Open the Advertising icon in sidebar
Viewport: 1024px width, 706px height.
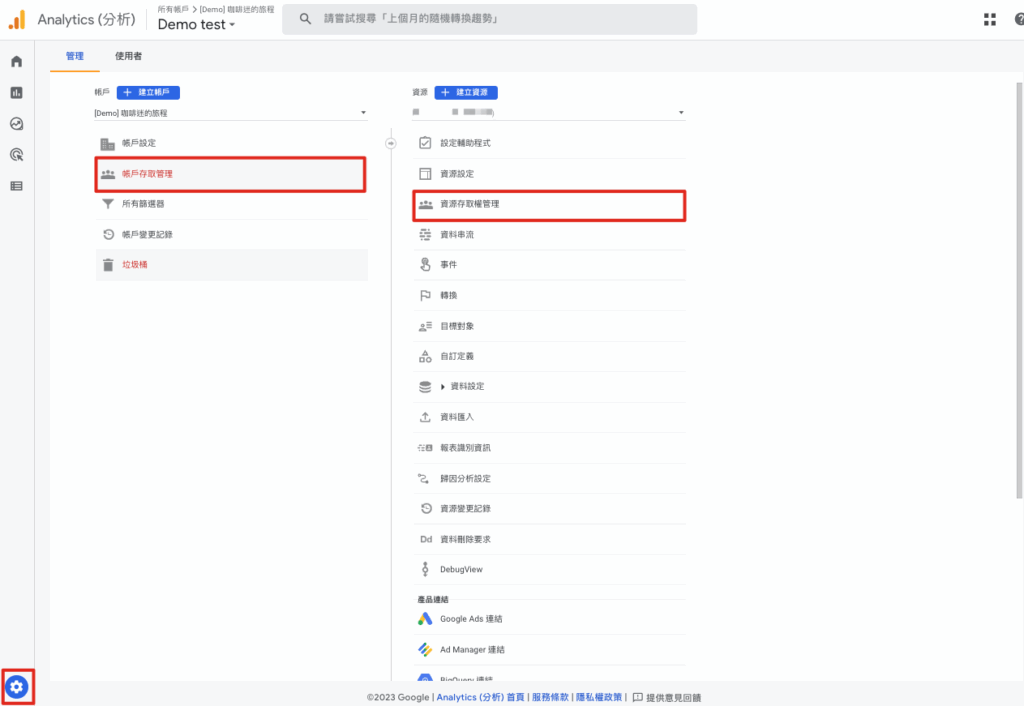click(x=16, y=155)
